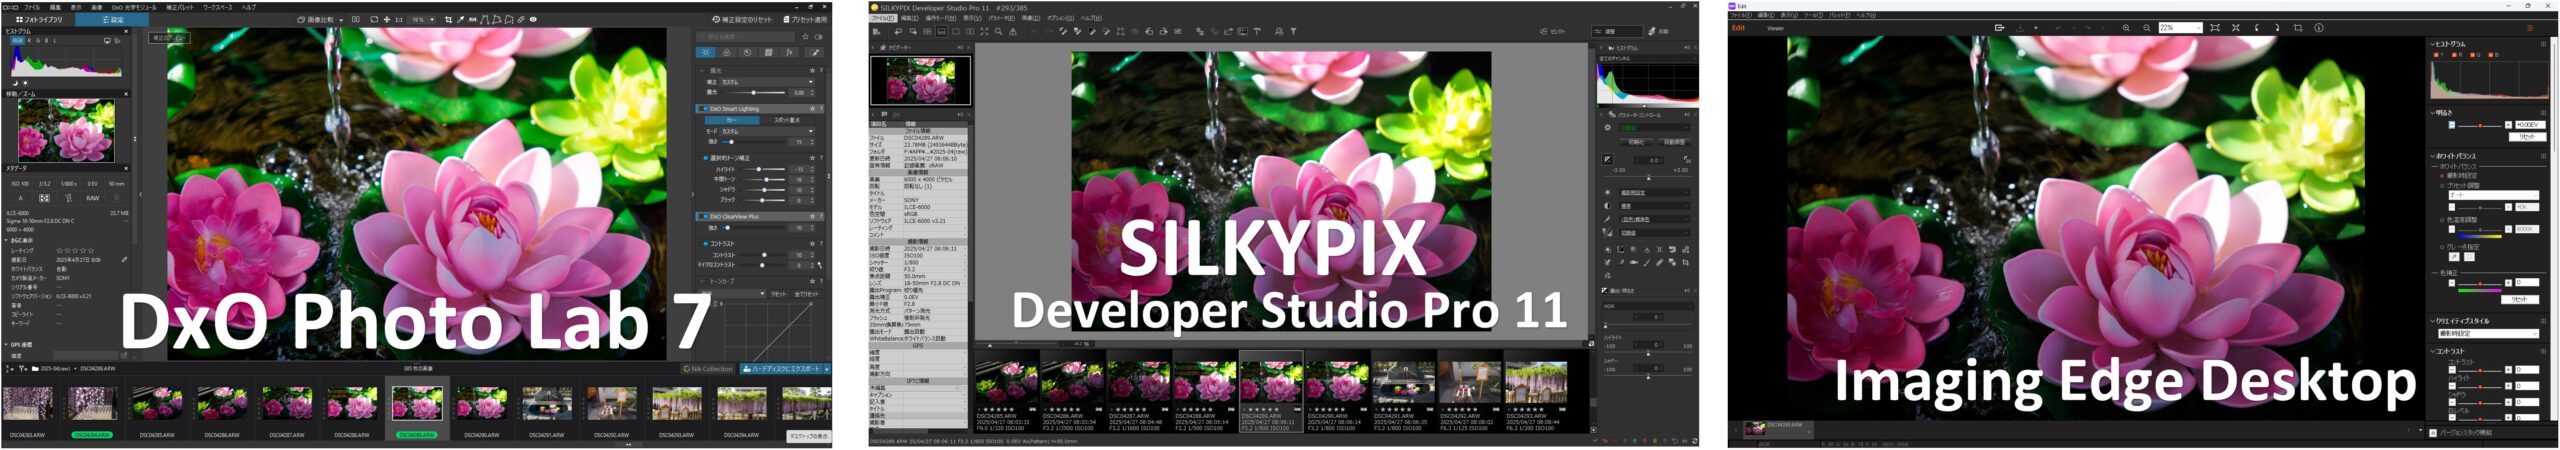The height and width of the screenshot is (450, 2560).
Task: Adjust the ハイライト slider in DxO tone panel
Action: pyautogui.click(x=762, y=169)
